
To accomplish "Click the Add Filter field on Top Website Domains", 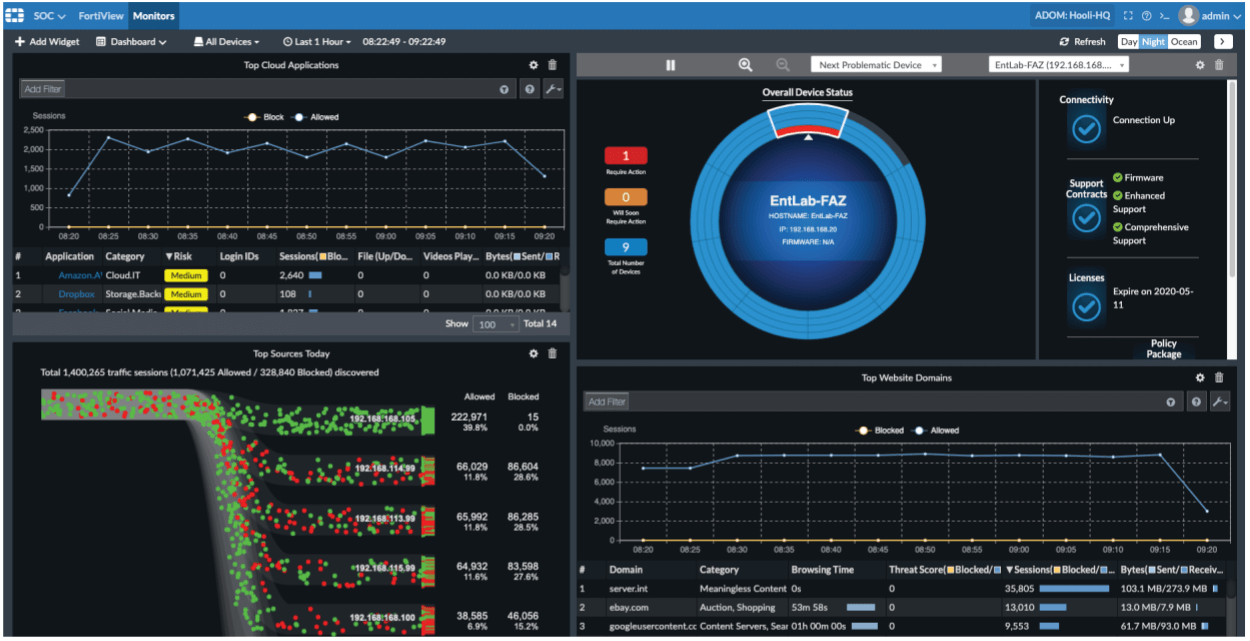I will [x=607, y=401].
